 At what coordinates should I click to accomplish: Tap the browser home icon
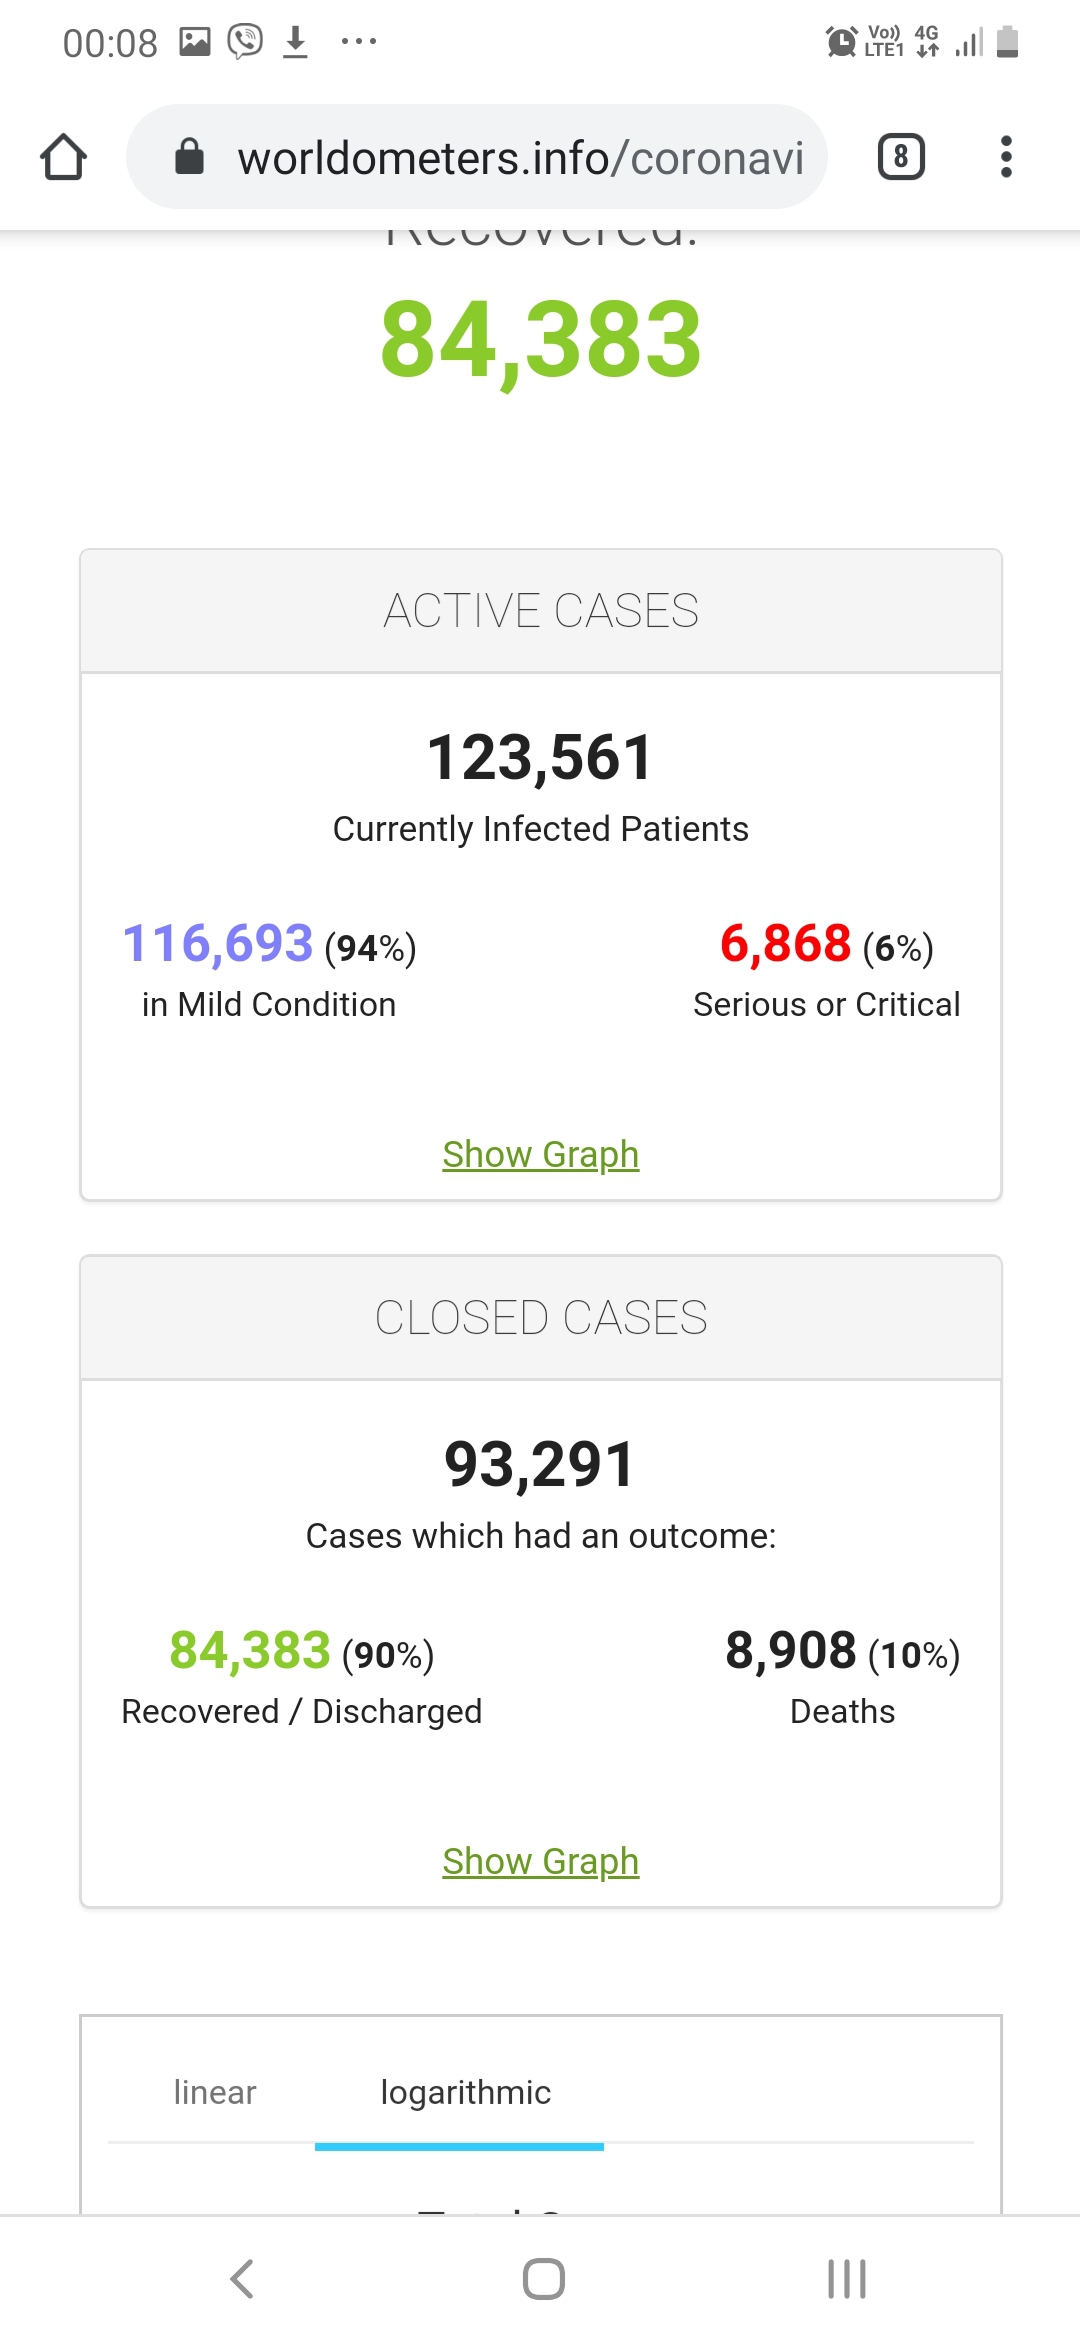click(x=64, y=157)
